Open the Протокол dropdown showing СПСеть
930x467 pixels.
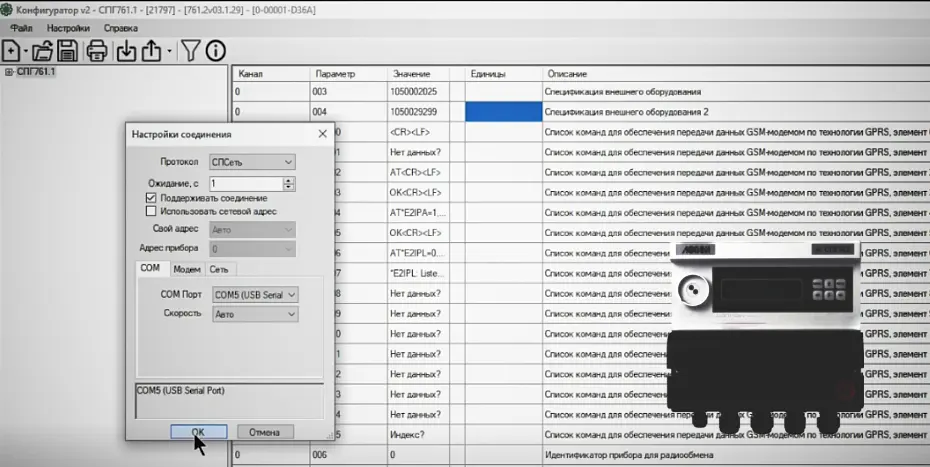(x=252, y=162)
